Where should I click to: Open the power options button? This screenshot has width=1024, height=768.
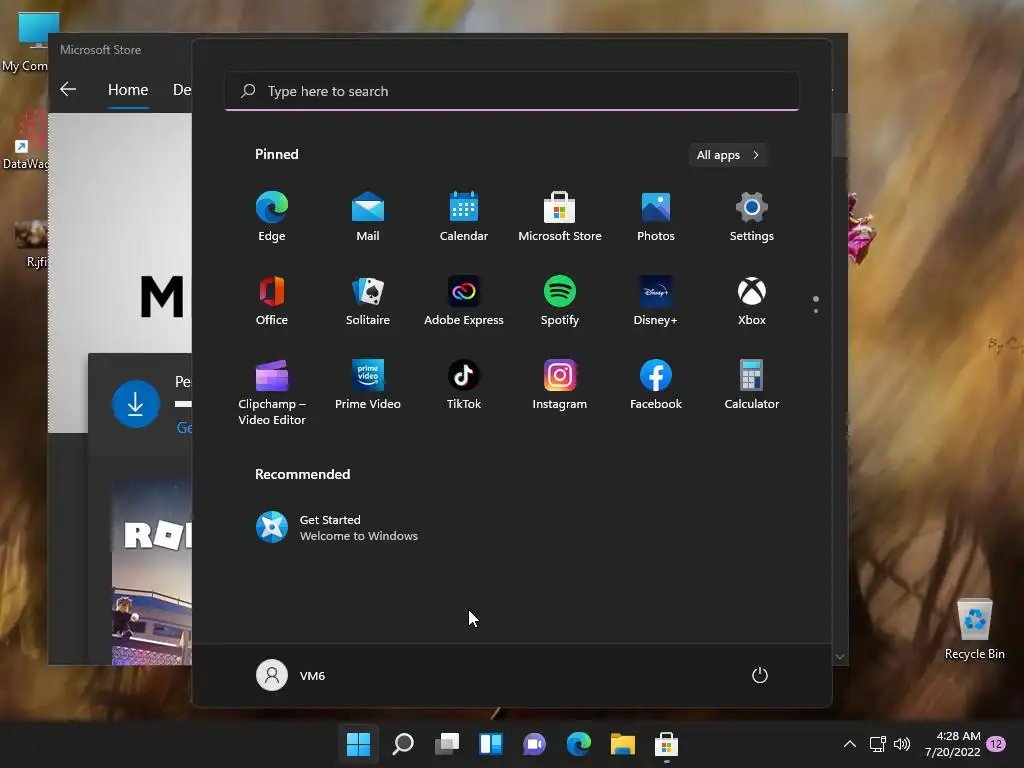point(760,675)
